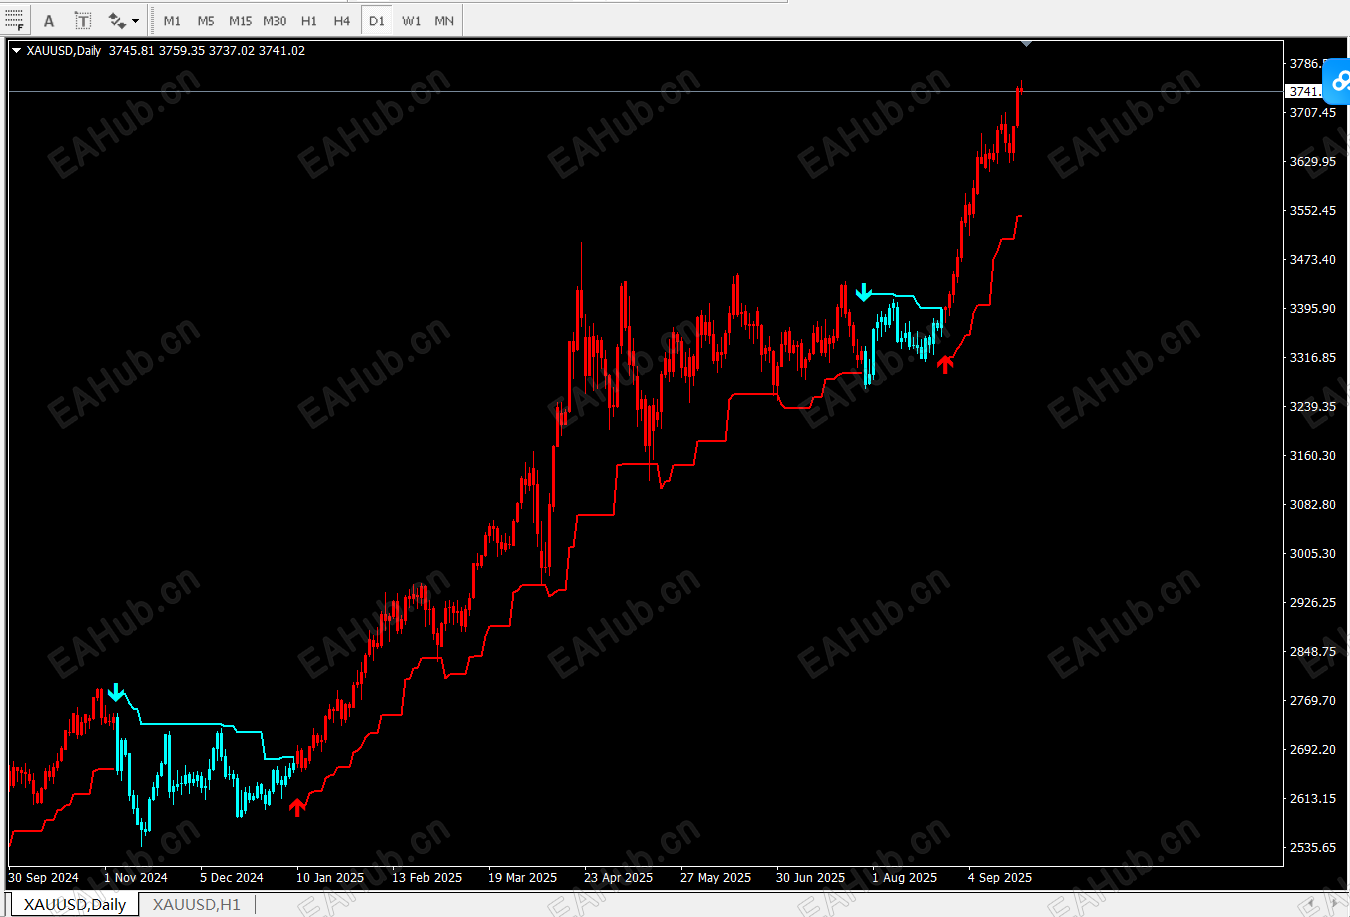Click the 1 Nov 2024 date label
1350x917 pixels.
[x=136, y=877]
